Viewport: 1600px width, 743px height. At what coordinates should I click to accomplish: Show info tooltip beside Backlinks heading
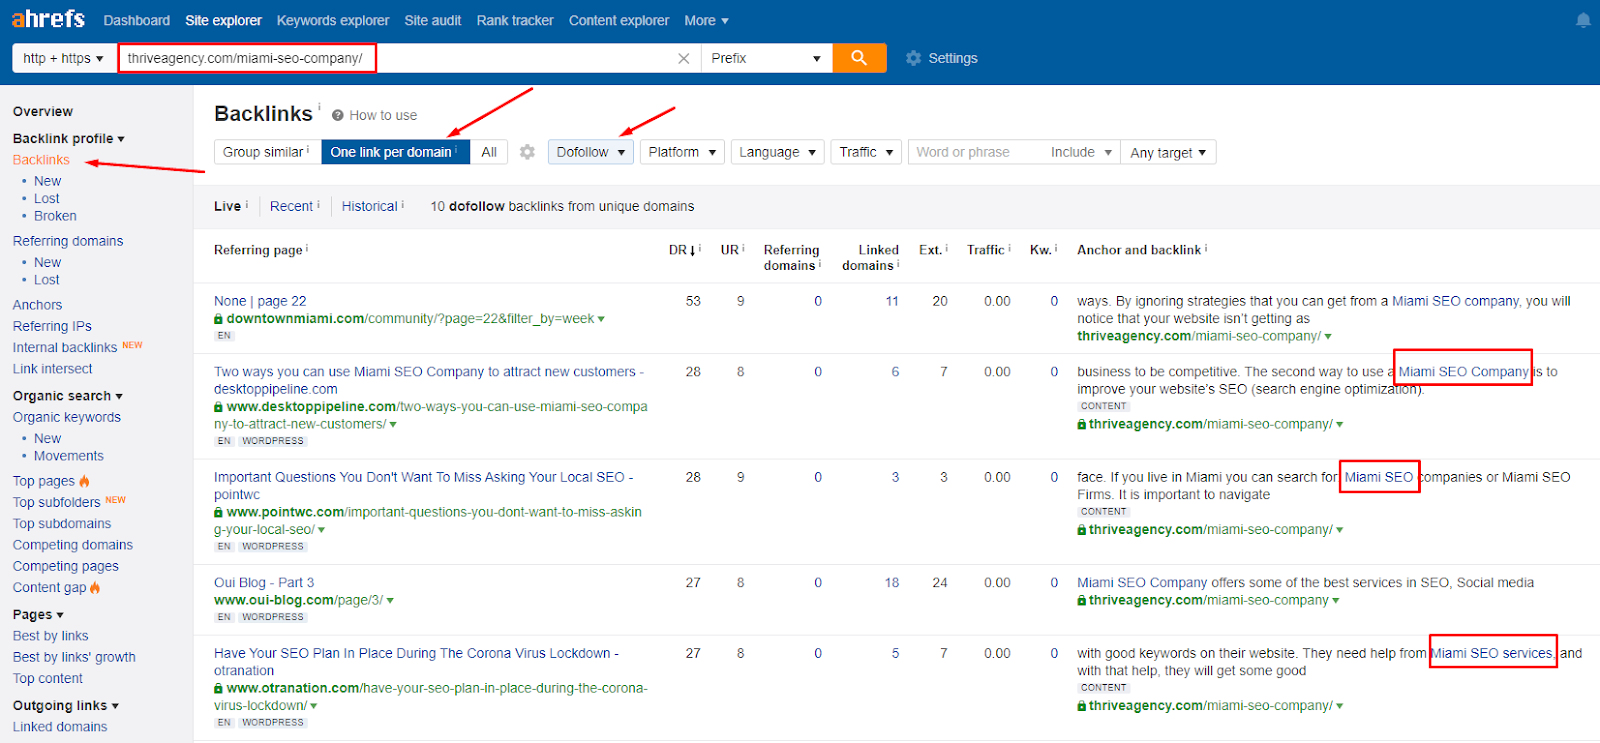tap(319, 105)
